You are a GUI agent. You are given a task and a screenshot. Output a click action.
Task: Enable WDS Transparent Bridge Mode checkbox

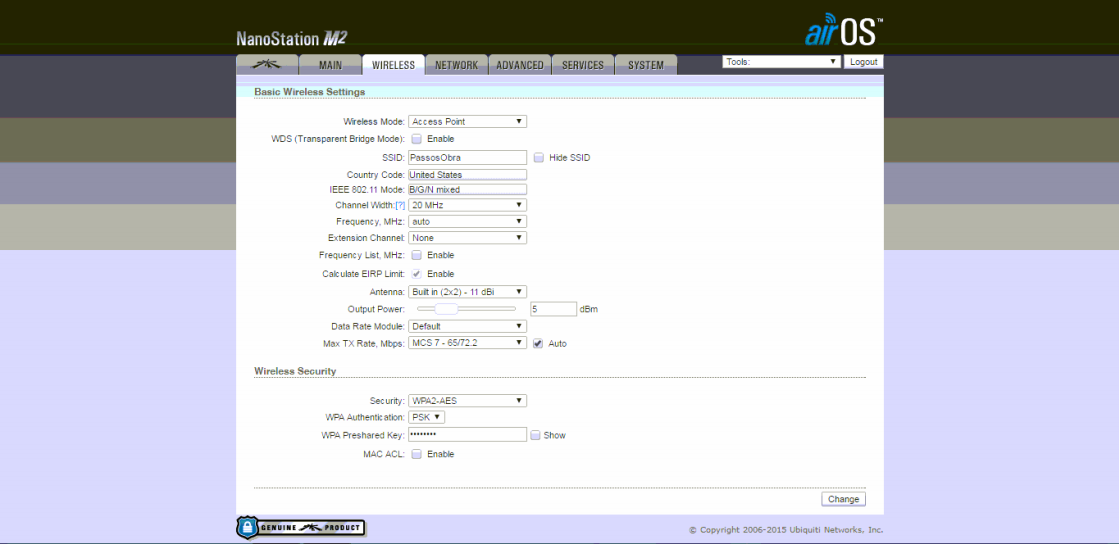(x=417, y=138)
